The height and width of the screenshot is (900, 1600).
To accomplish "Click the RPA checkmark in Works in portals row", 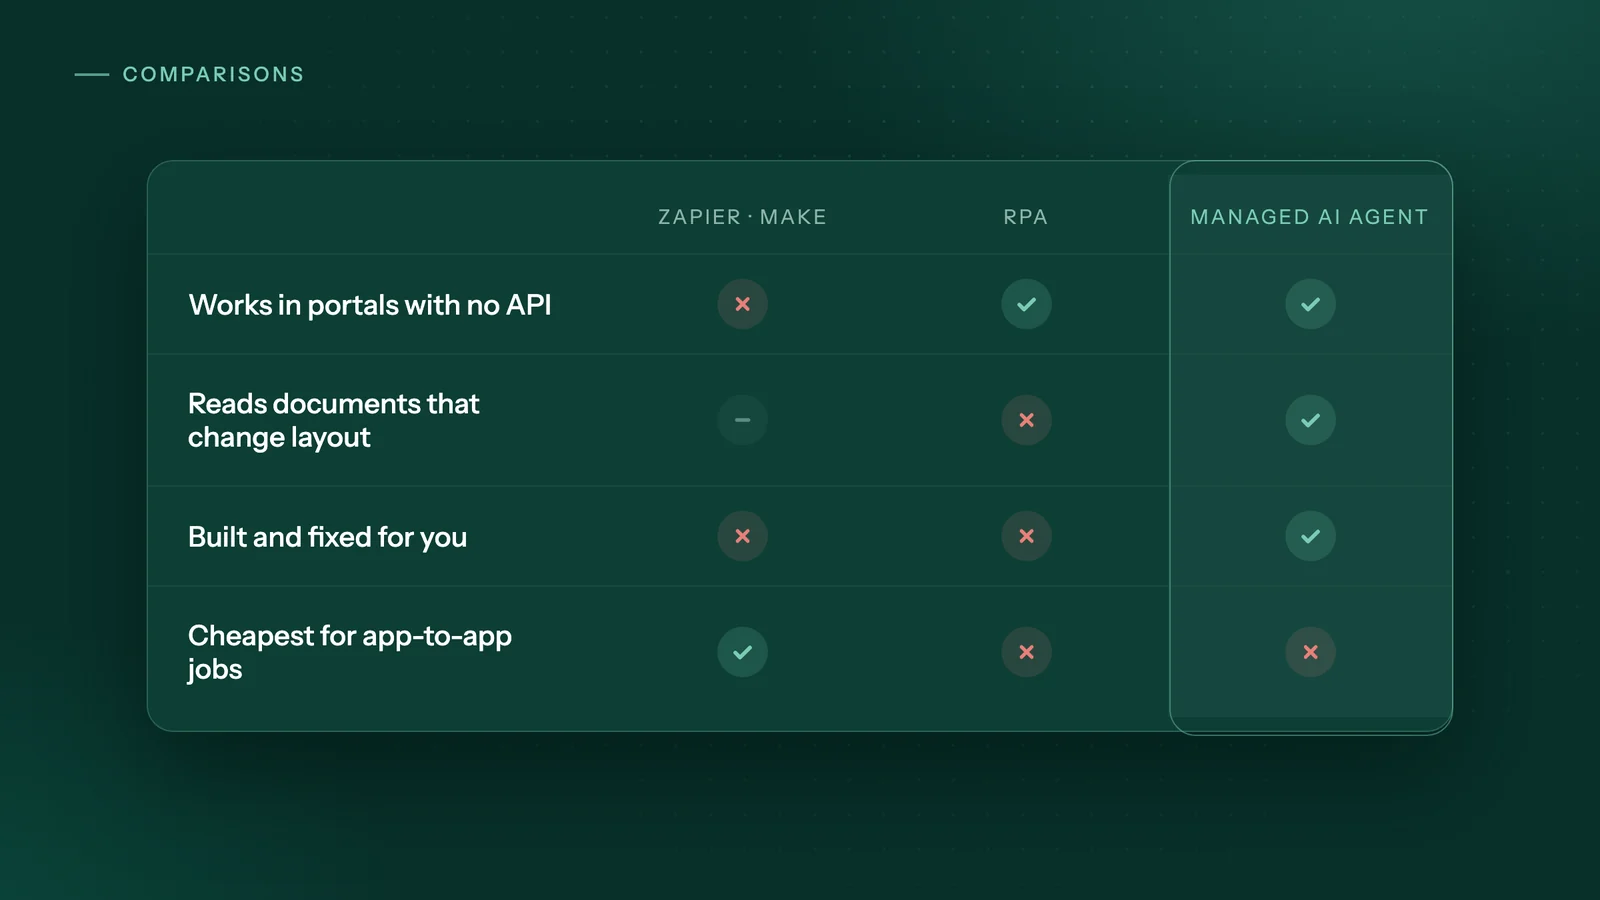I will pyautogui.click(x=1026, y=304).
